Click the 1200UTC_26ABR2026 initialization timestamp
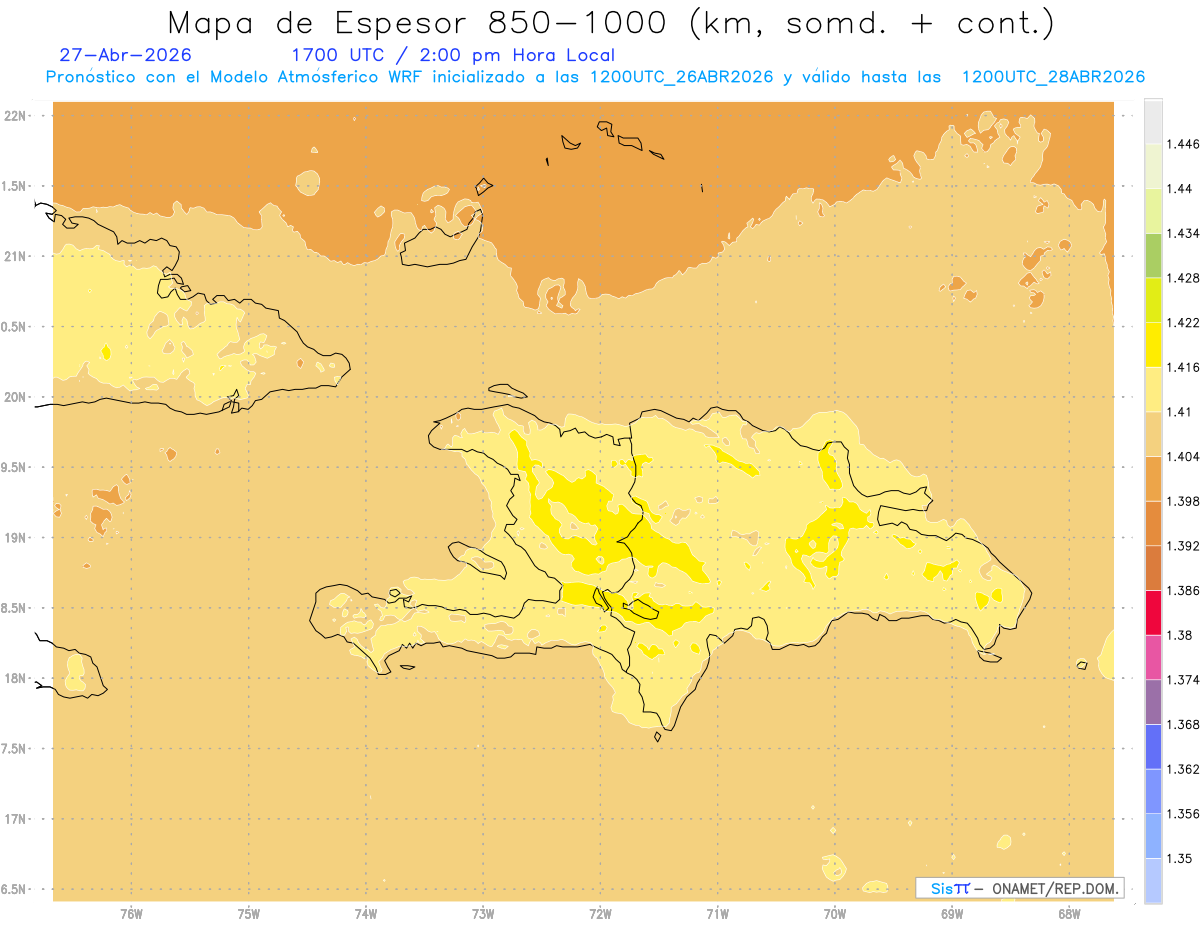The image size is (1200, 927). [x=682, y=77]
